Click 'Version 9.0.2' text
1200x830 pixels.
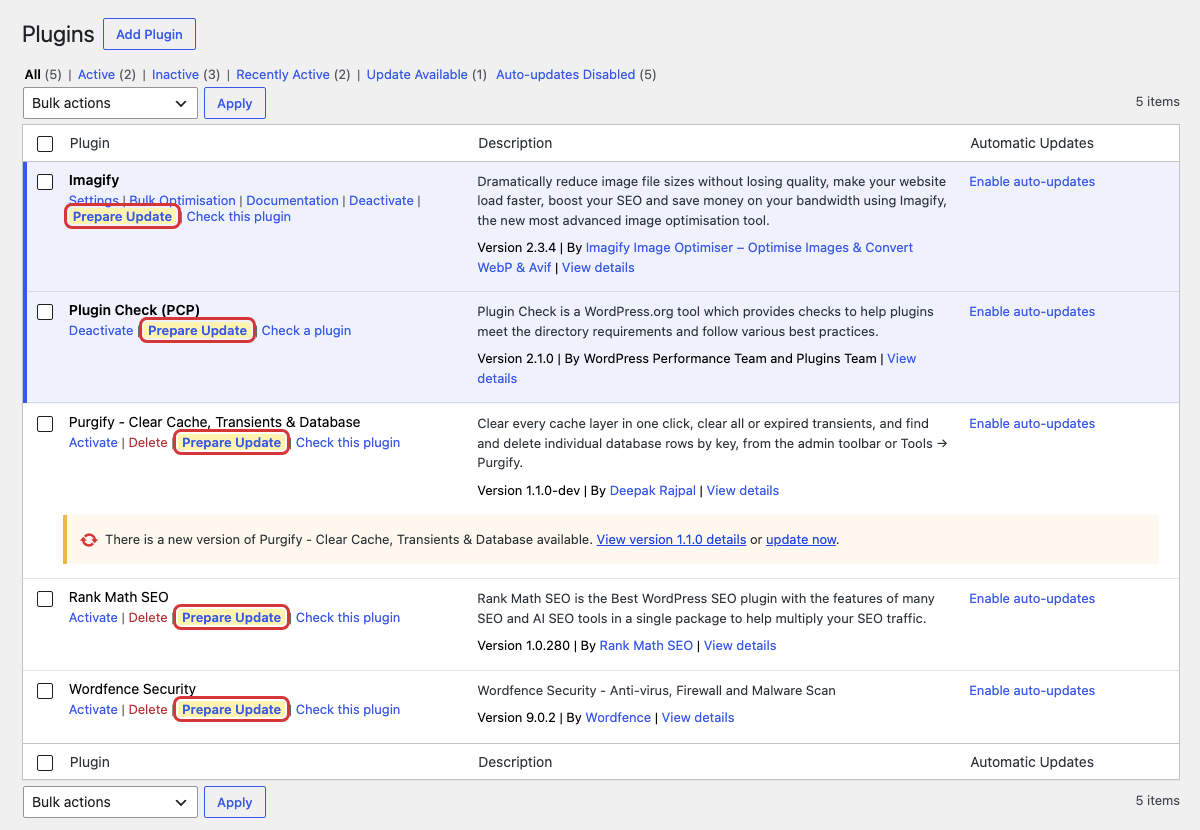click(x=517, y=718)
